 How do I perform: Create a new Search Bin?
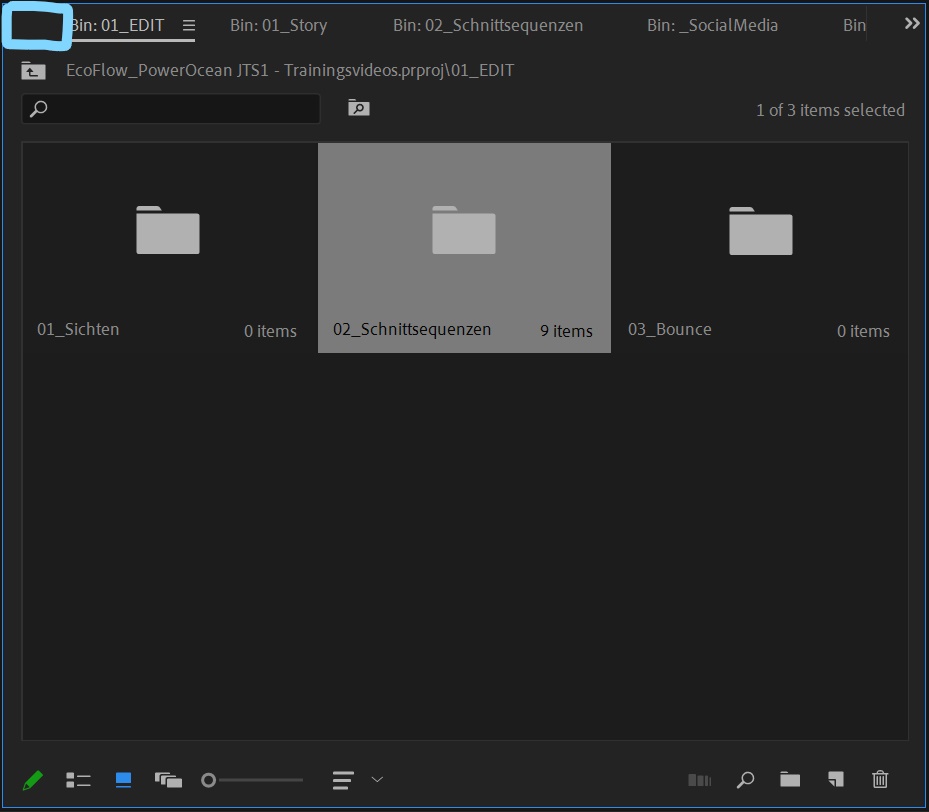358,108
